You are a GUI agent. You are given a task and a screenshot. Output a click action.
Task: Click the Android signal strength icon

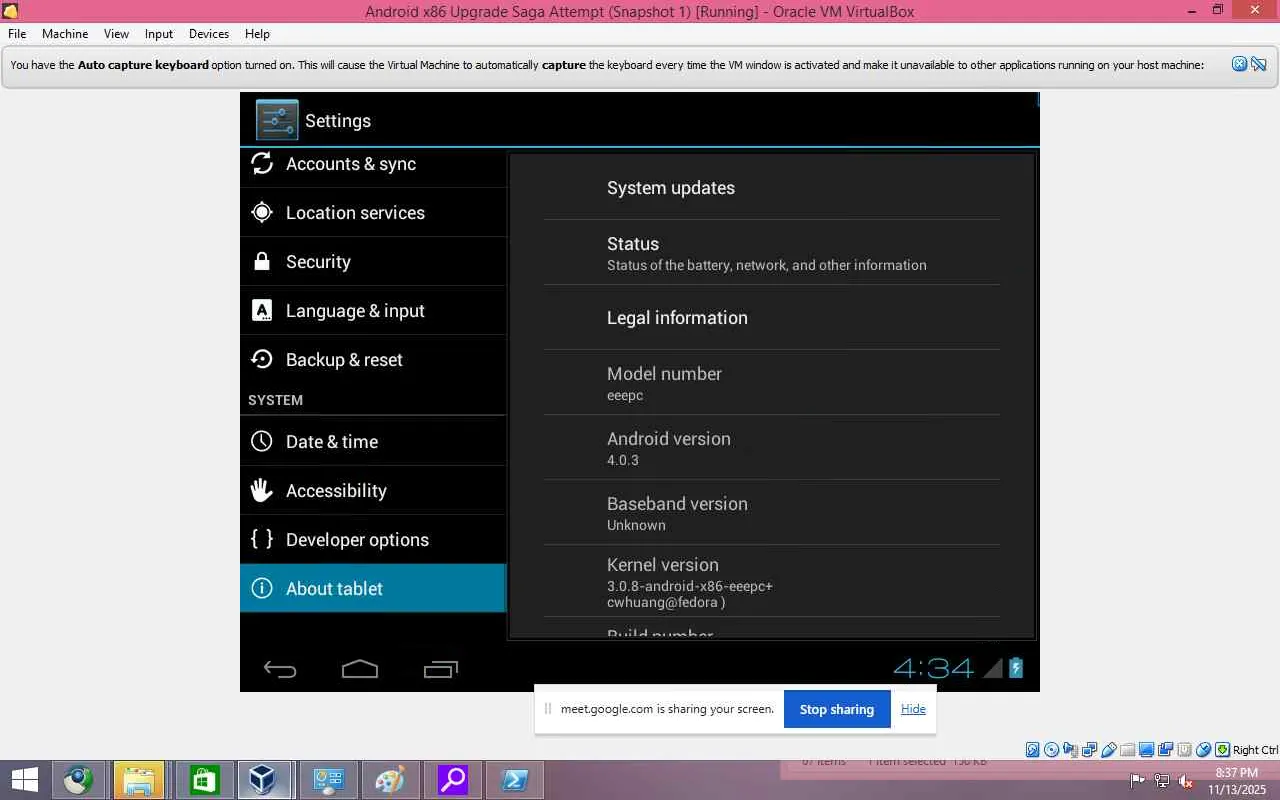[993, 668]
